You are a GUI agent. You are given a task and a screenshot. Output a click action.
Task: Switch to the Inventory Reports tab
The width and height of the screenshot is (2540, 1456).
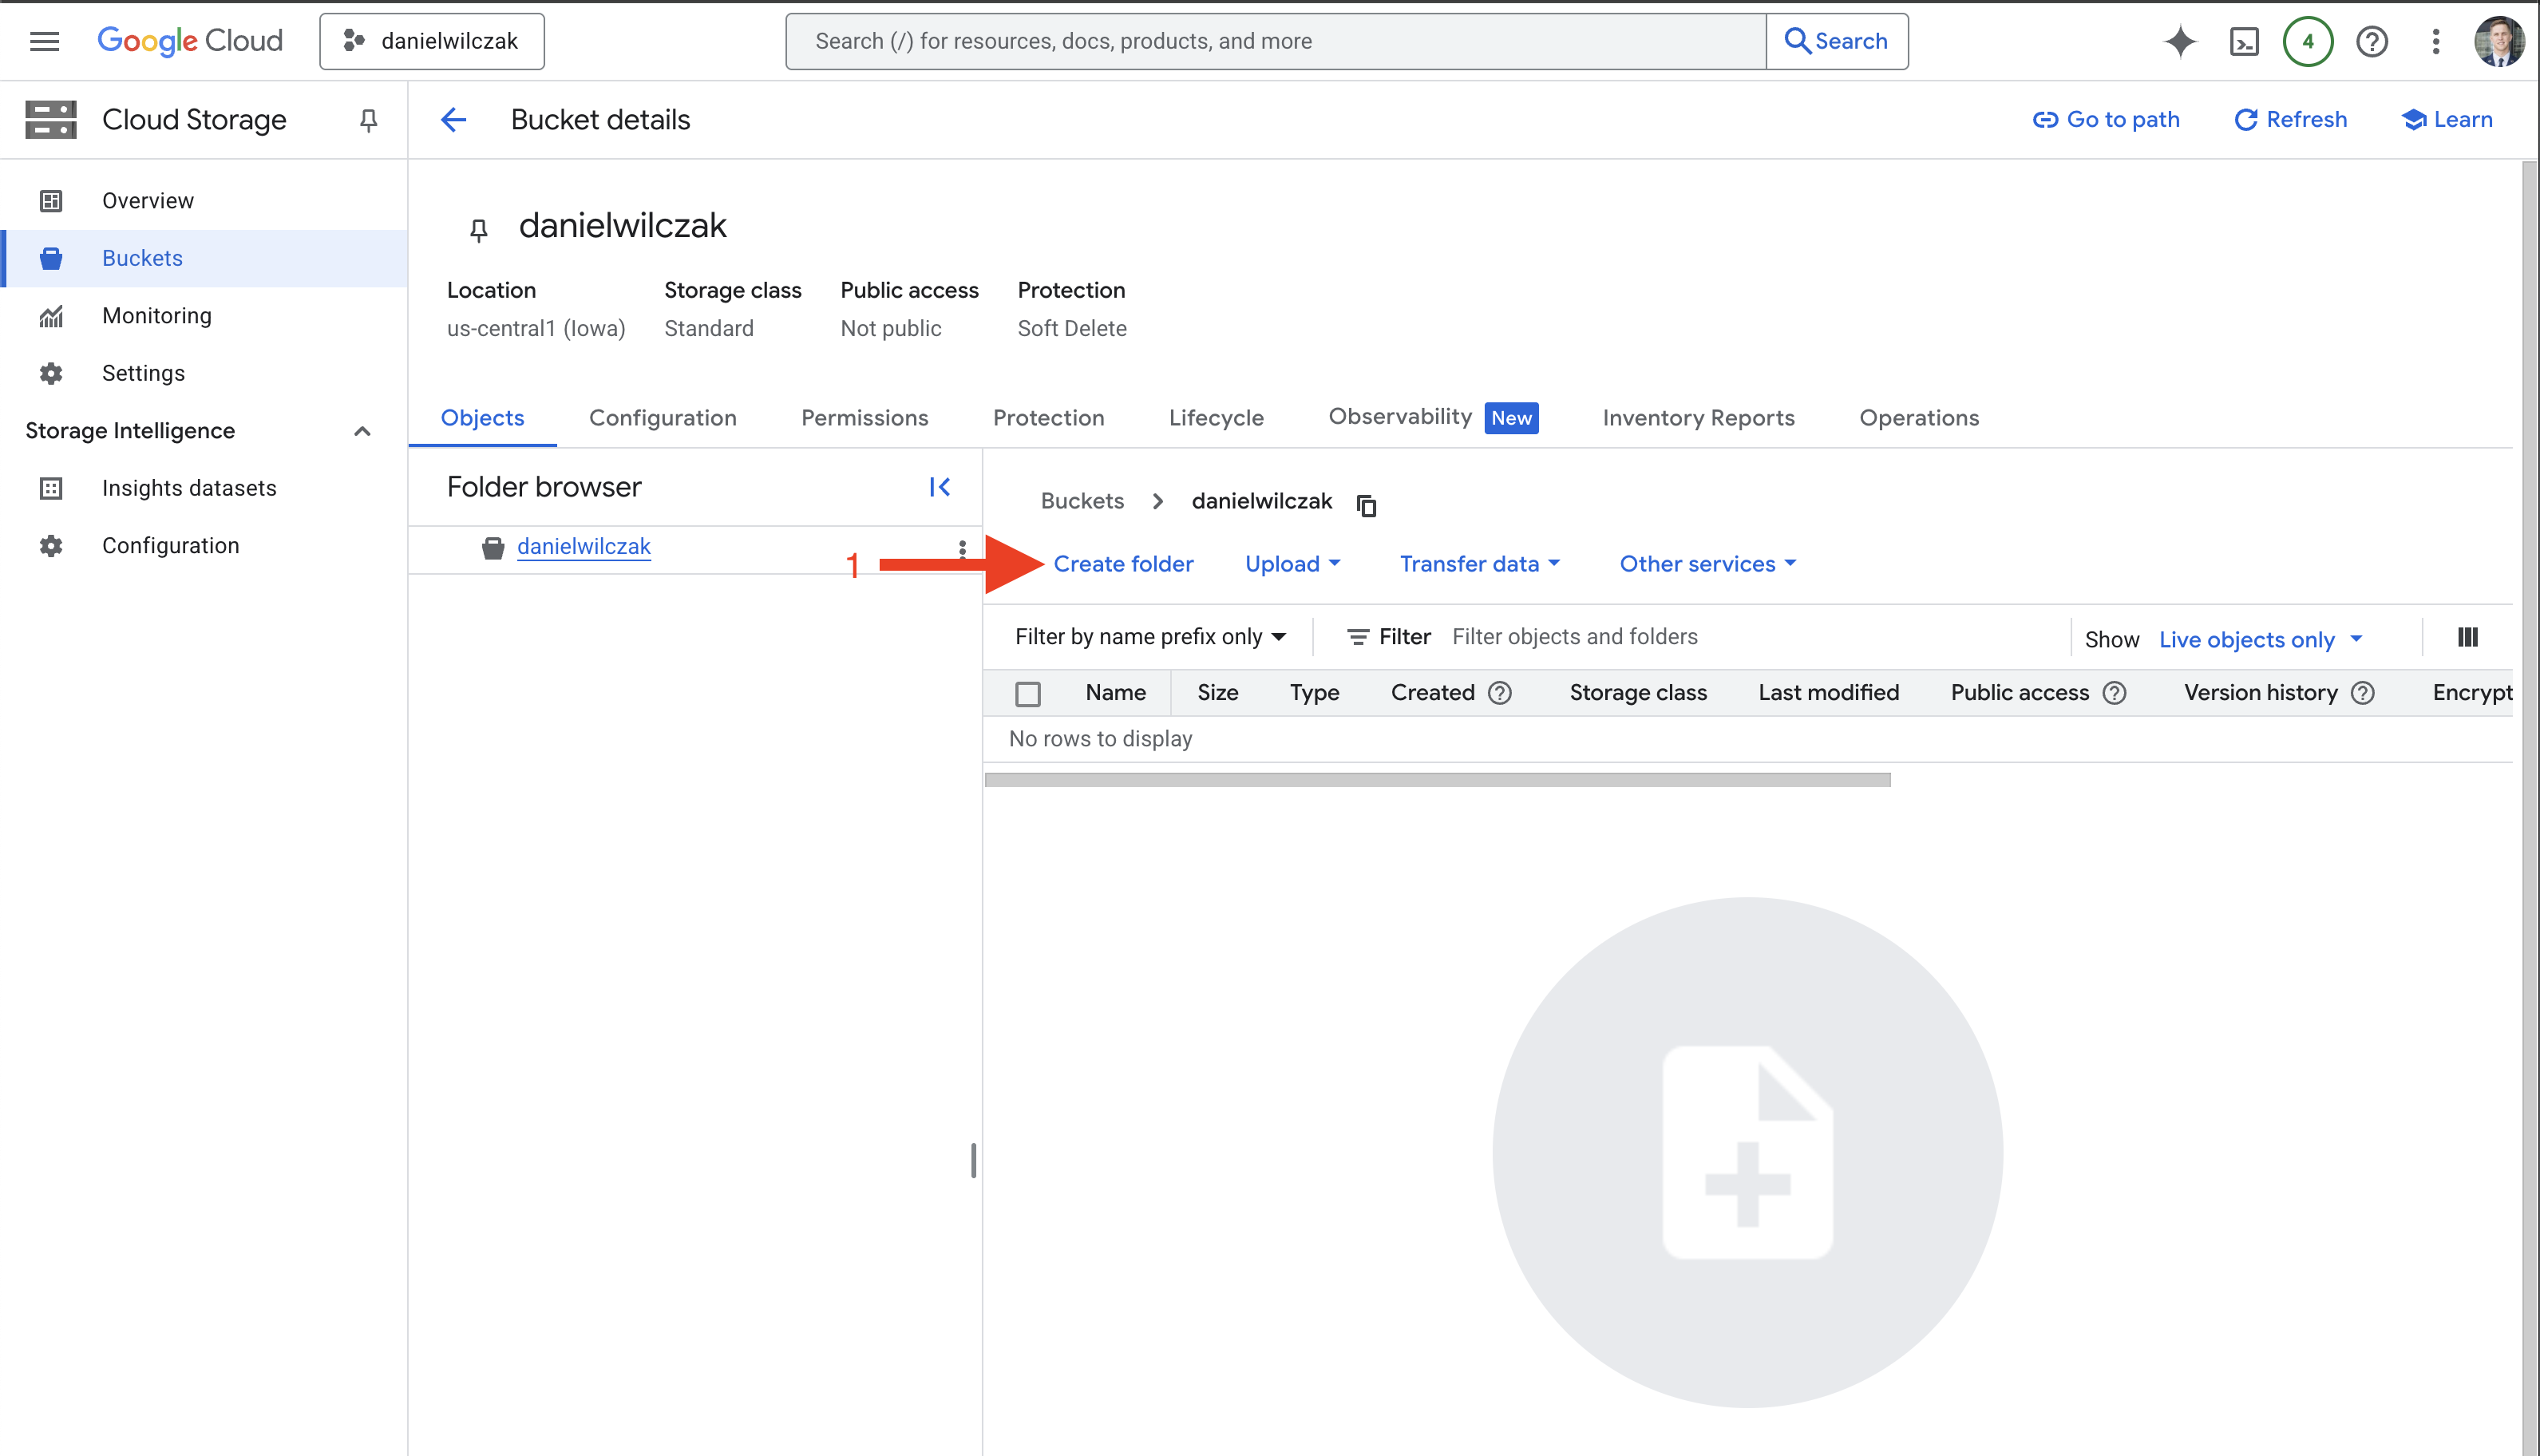tap(1699, 418)
